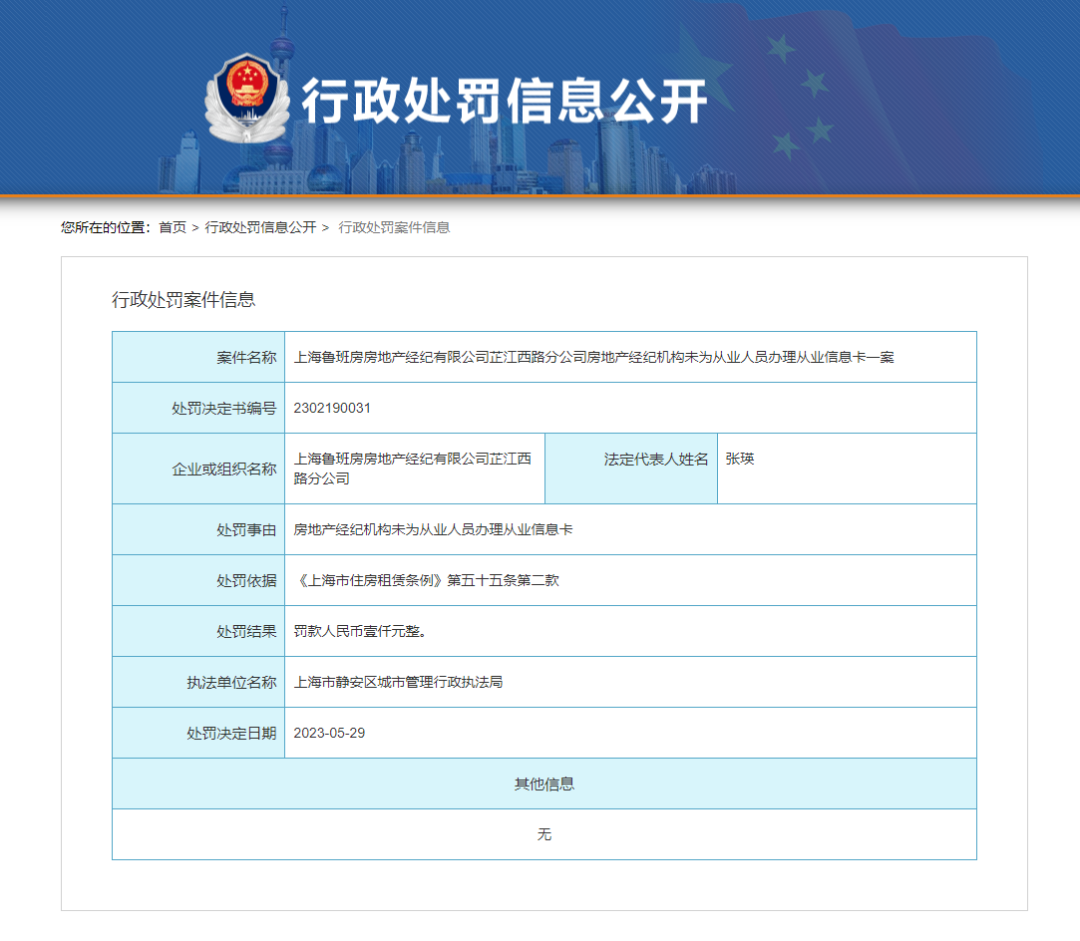Click the 执法单位名称 label cell
1080x941 pixels.
(198, 682)
